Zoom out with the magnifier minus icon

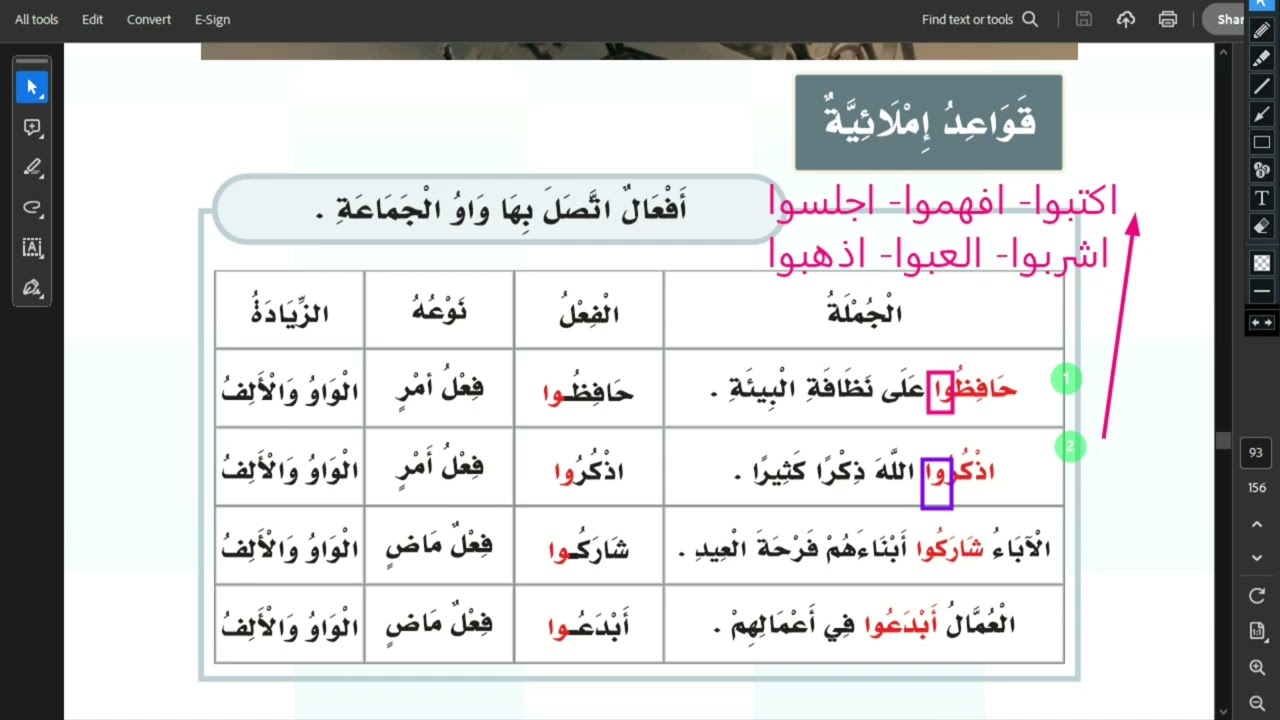1257,703
